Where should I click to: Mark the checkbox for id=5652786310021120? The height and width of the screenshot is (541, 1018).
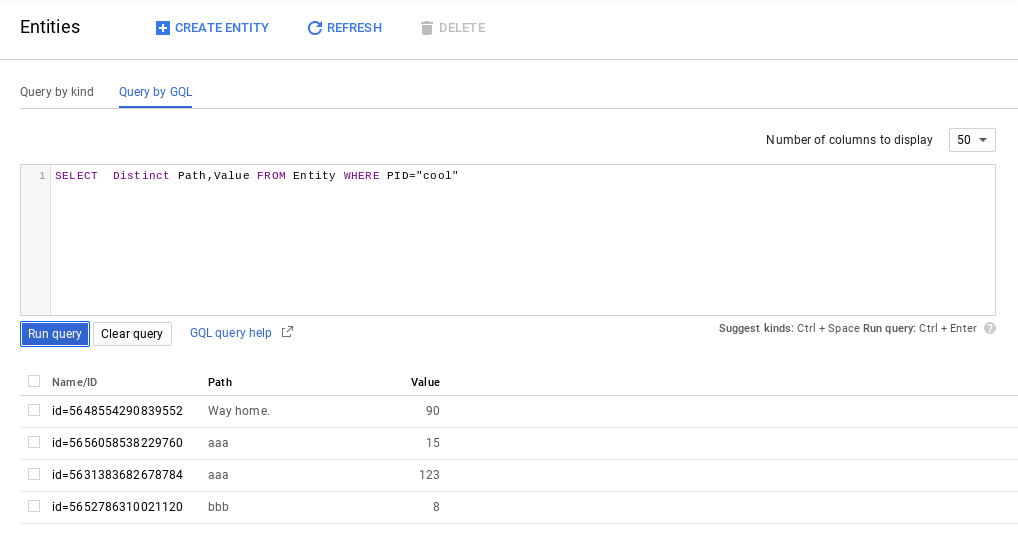click(34, 506)
